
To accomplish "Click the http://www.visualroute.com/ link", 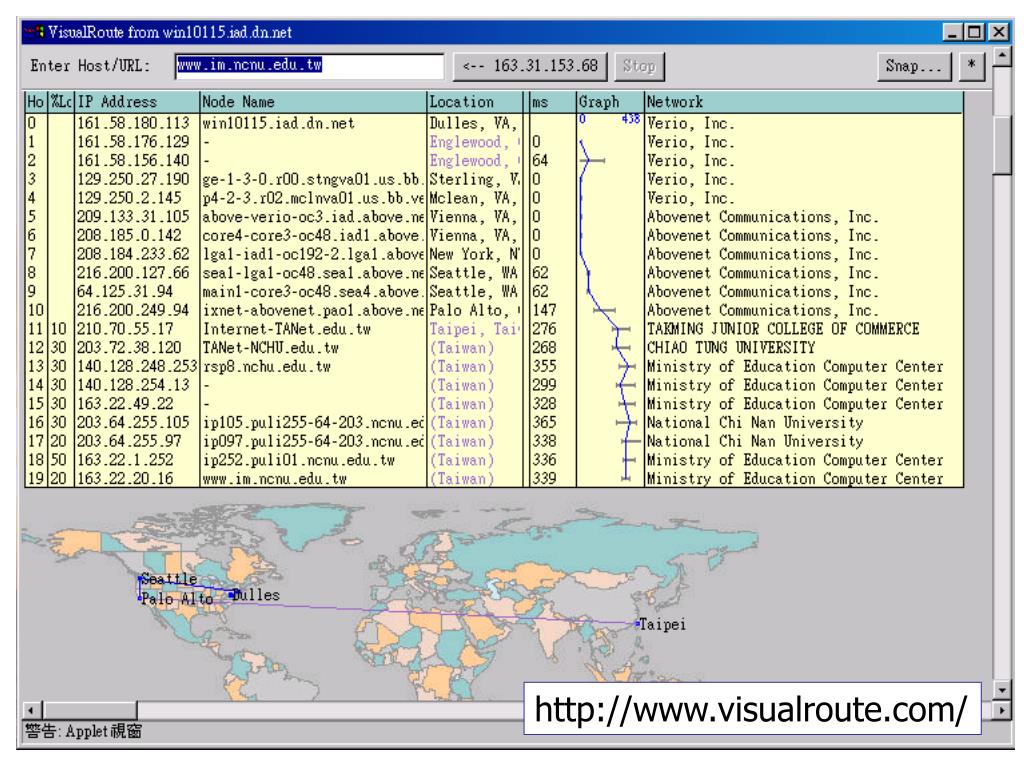I will coord(751,709).
